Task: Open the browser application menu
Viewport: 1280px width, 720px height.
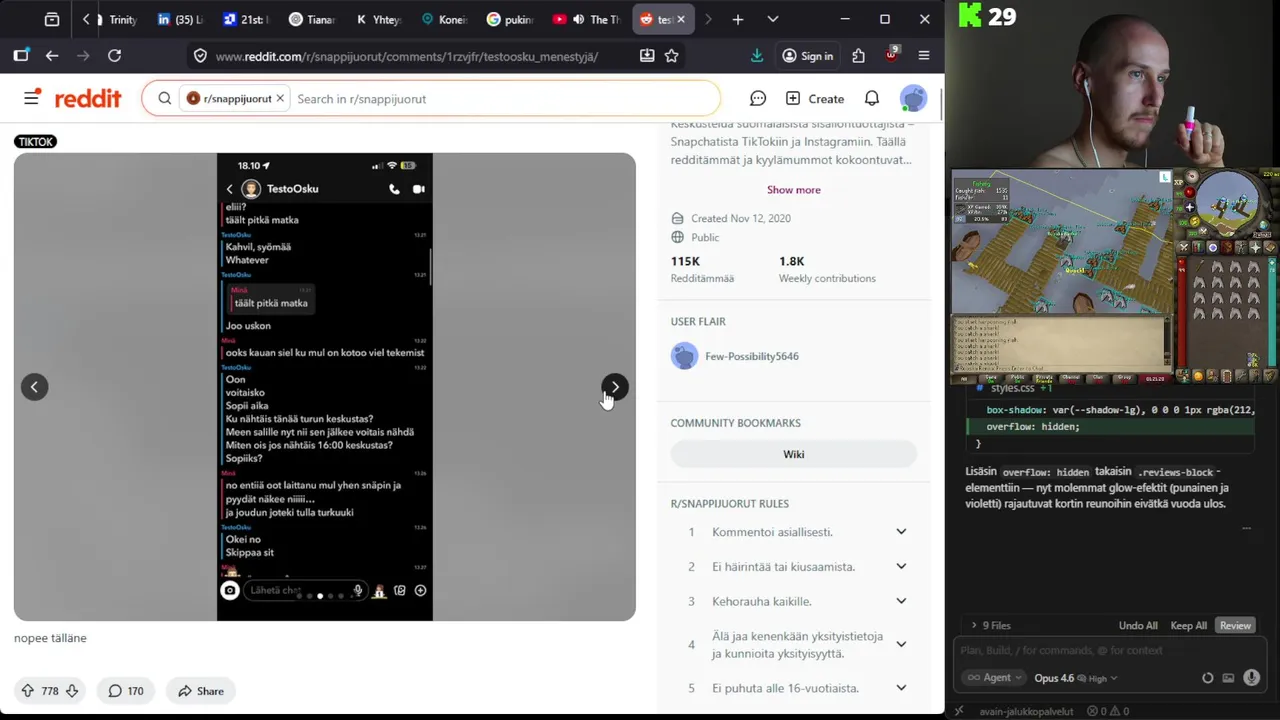Action: [924, 56]
